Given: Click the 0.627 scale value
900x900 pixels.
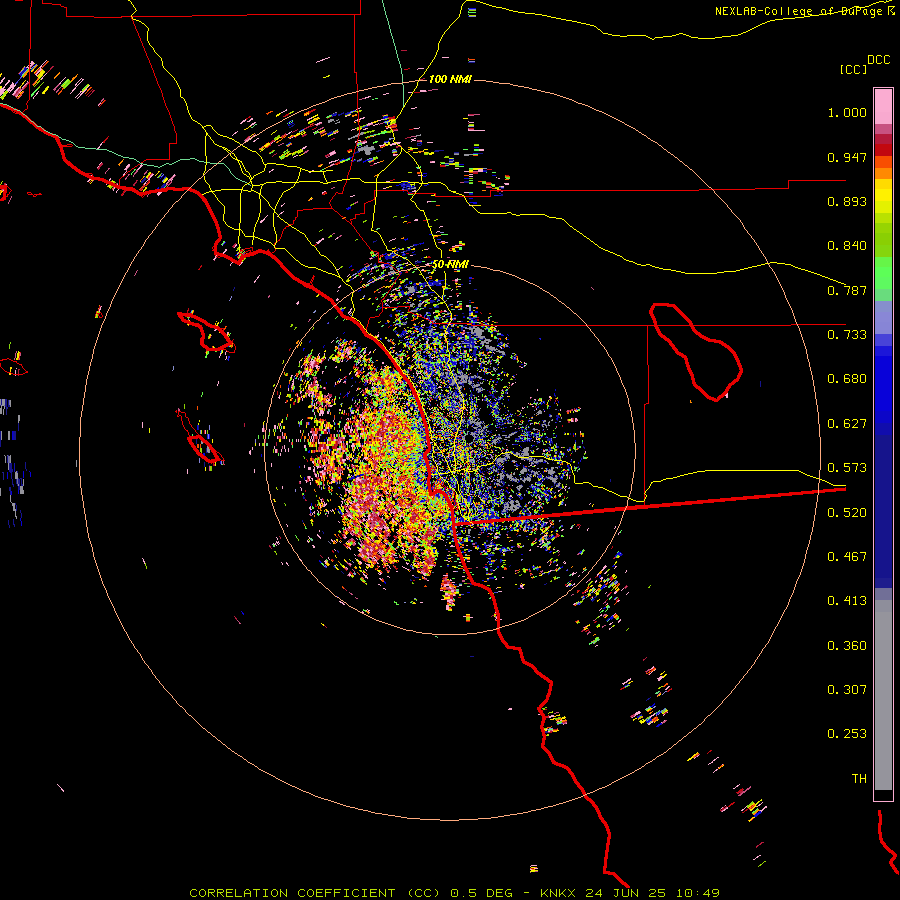Looking at the screenshot, I should tap(847, 424).
